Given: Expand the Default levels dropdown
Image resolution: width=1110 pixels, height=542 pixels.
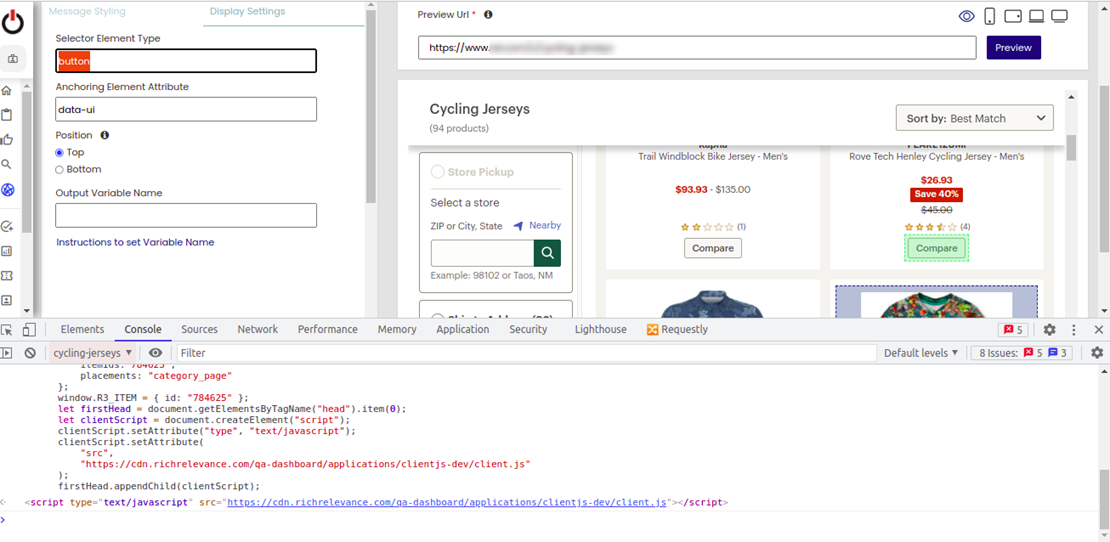Looking at the screenshot, I should 921,353.
